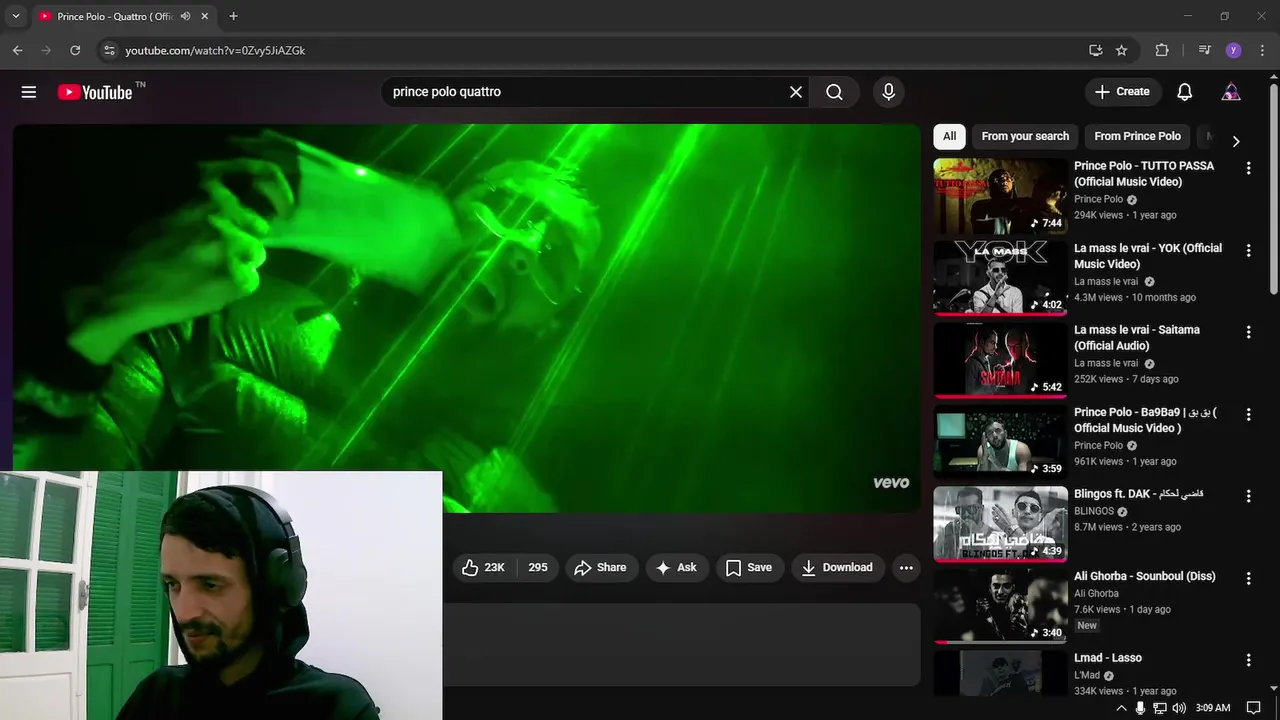
Task: Open options for Sounboul (Diss) video
Action: tap(1248, 578)
